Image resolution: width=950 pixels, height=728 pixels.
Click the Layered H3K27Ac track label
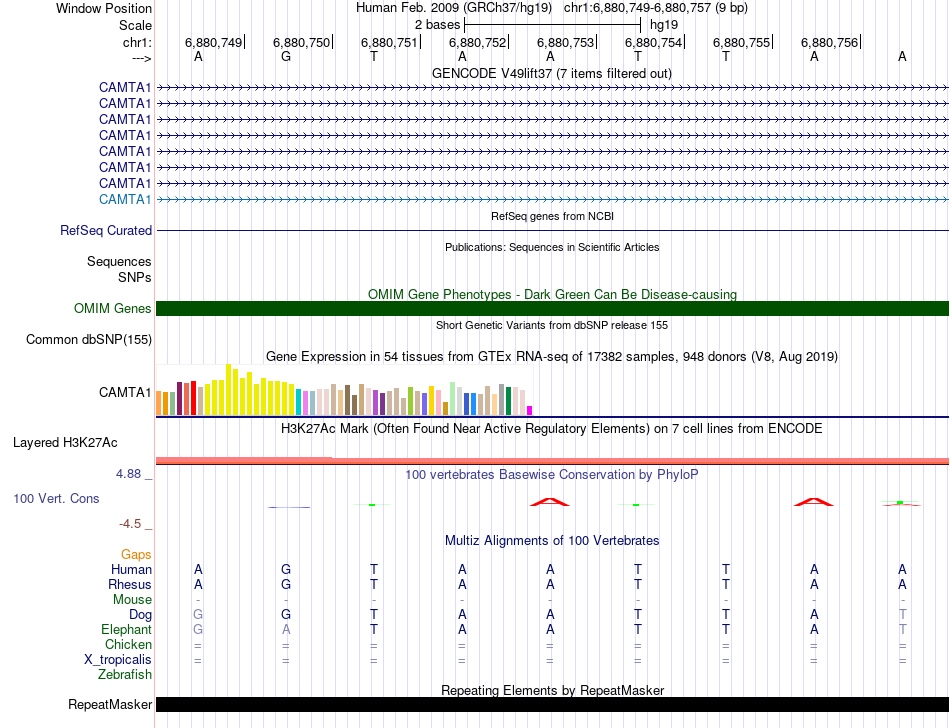(65, 442)
